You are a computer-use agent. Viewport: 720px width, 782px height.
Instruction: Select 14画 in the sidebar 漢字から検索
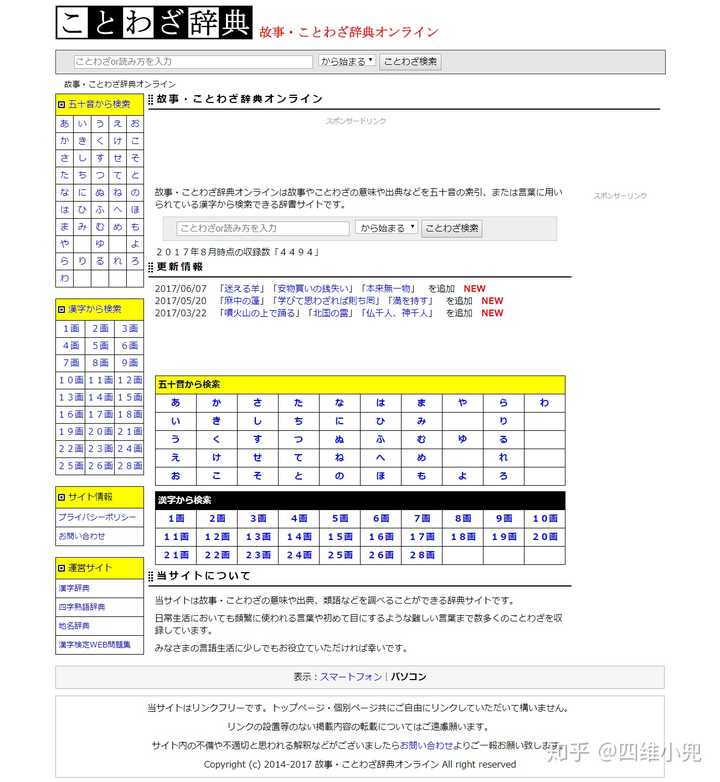tap(100, 397)
